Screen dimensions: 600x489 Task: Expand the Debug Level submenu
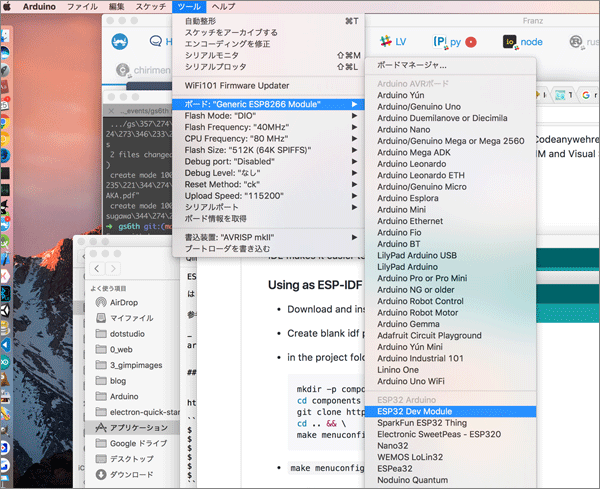268,173
